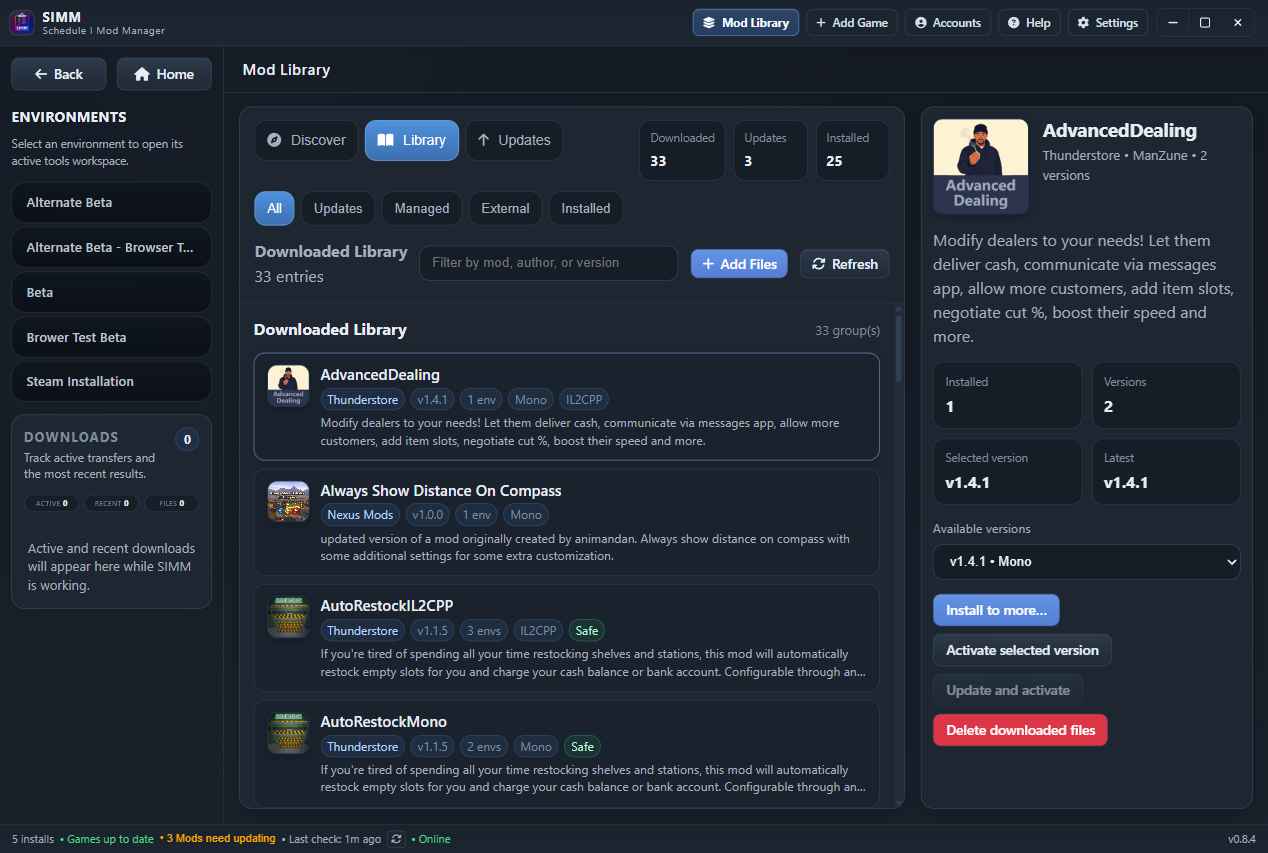Click AutoRestockMono mod thumbnail

288,733
